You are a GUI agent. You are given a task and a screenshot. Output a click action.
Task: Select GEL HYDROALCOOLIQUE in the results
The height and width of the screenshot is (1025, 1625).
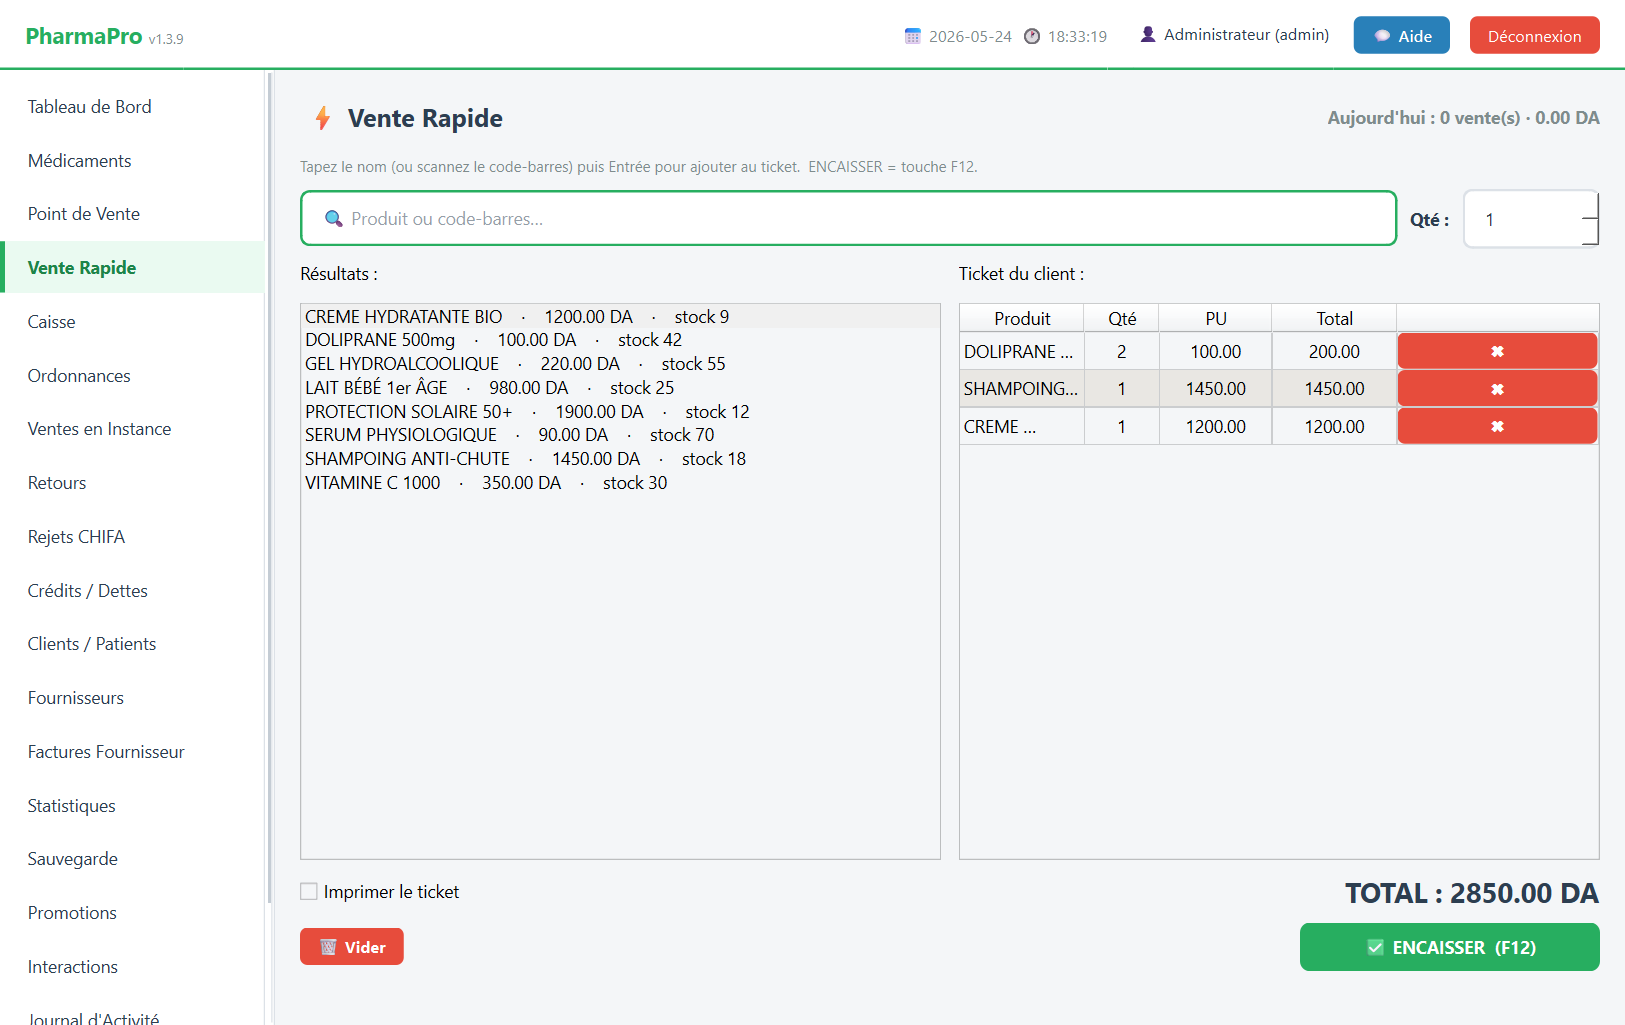pos(620,364)
